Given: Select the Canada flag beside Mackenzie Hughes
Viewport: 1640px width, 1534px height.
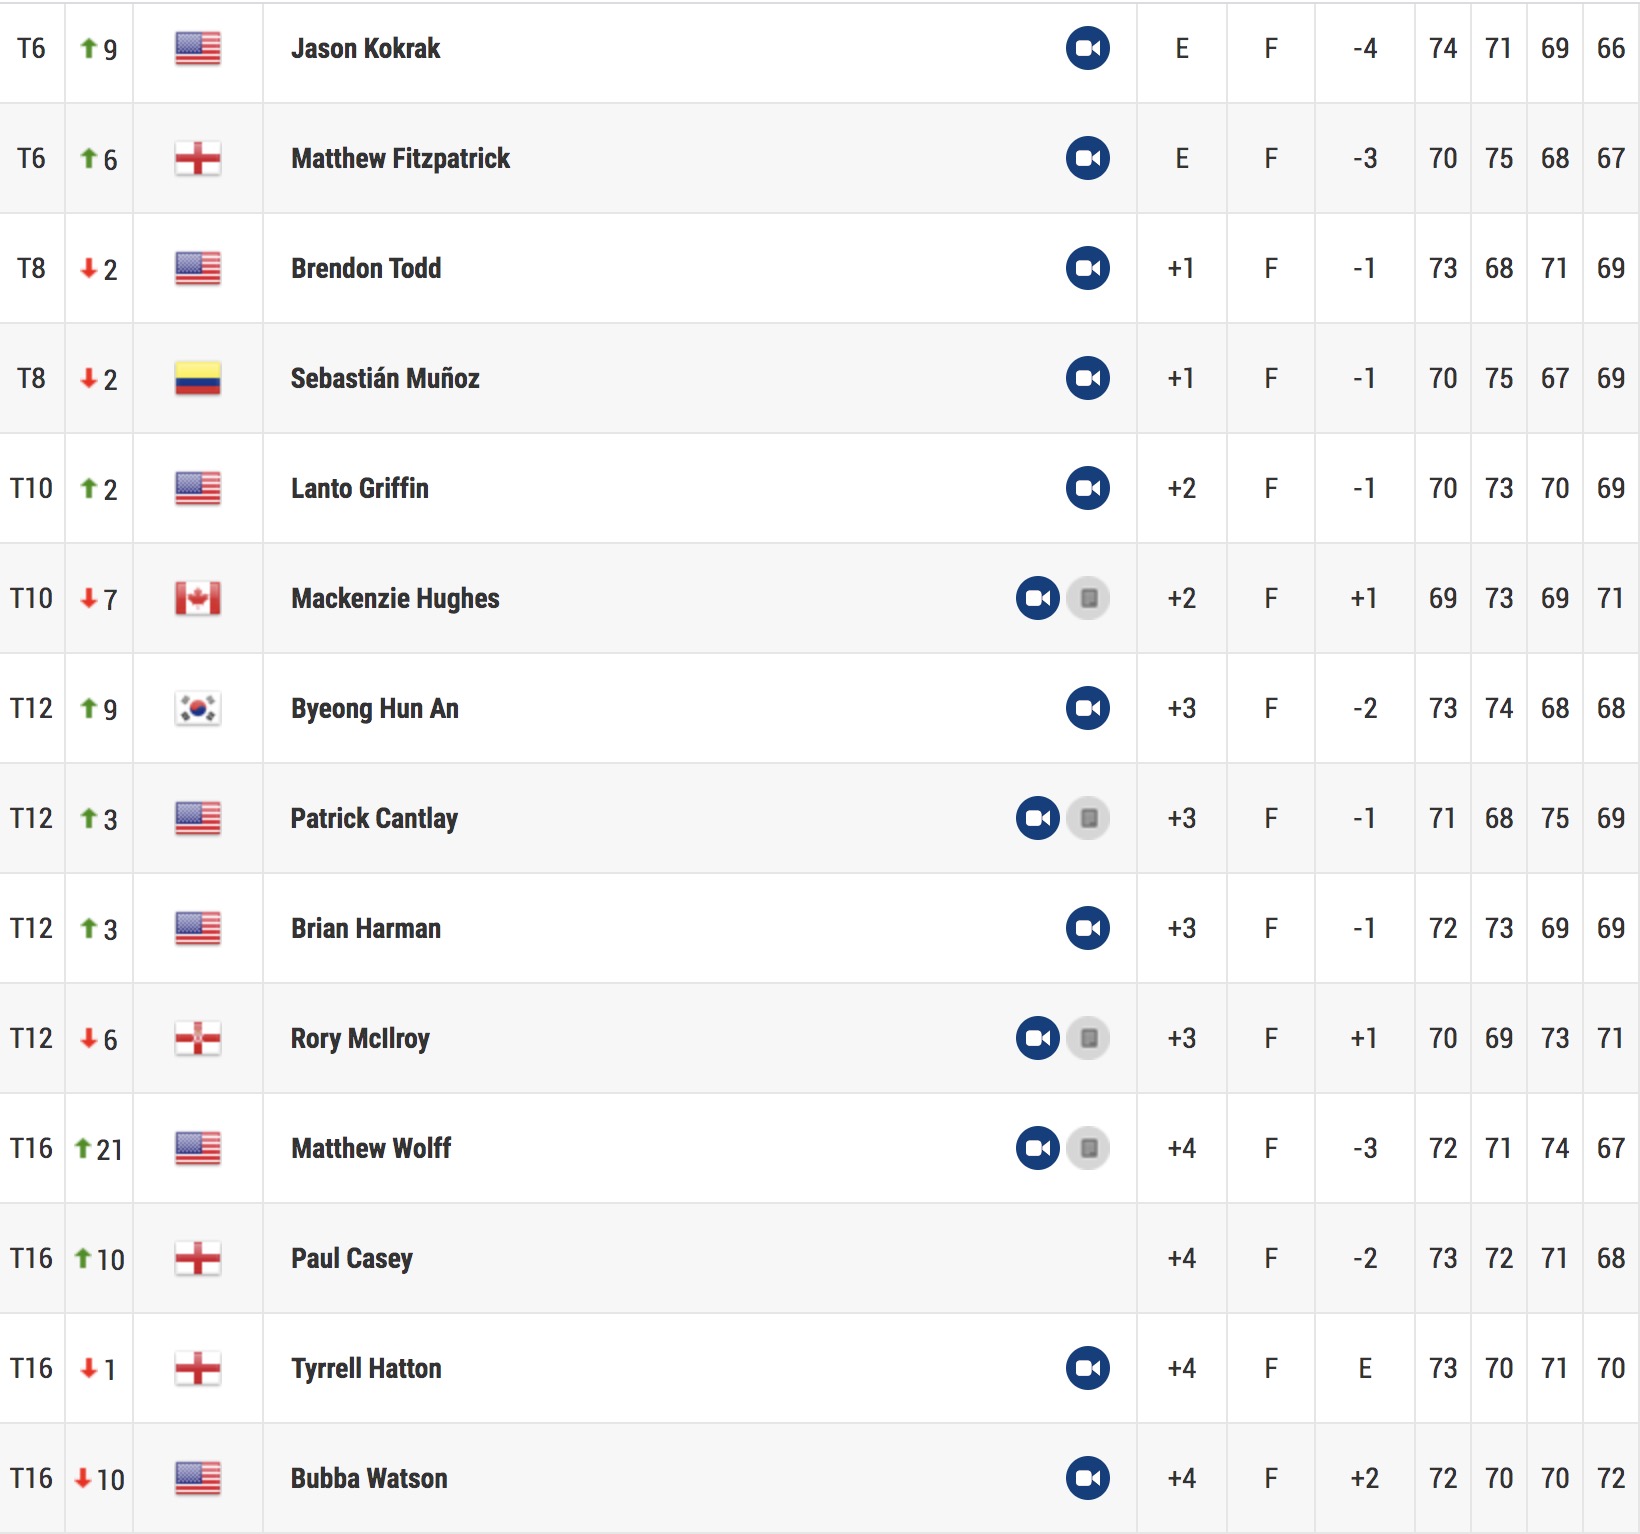Looking at the screenshot, I should click(198, 598).
